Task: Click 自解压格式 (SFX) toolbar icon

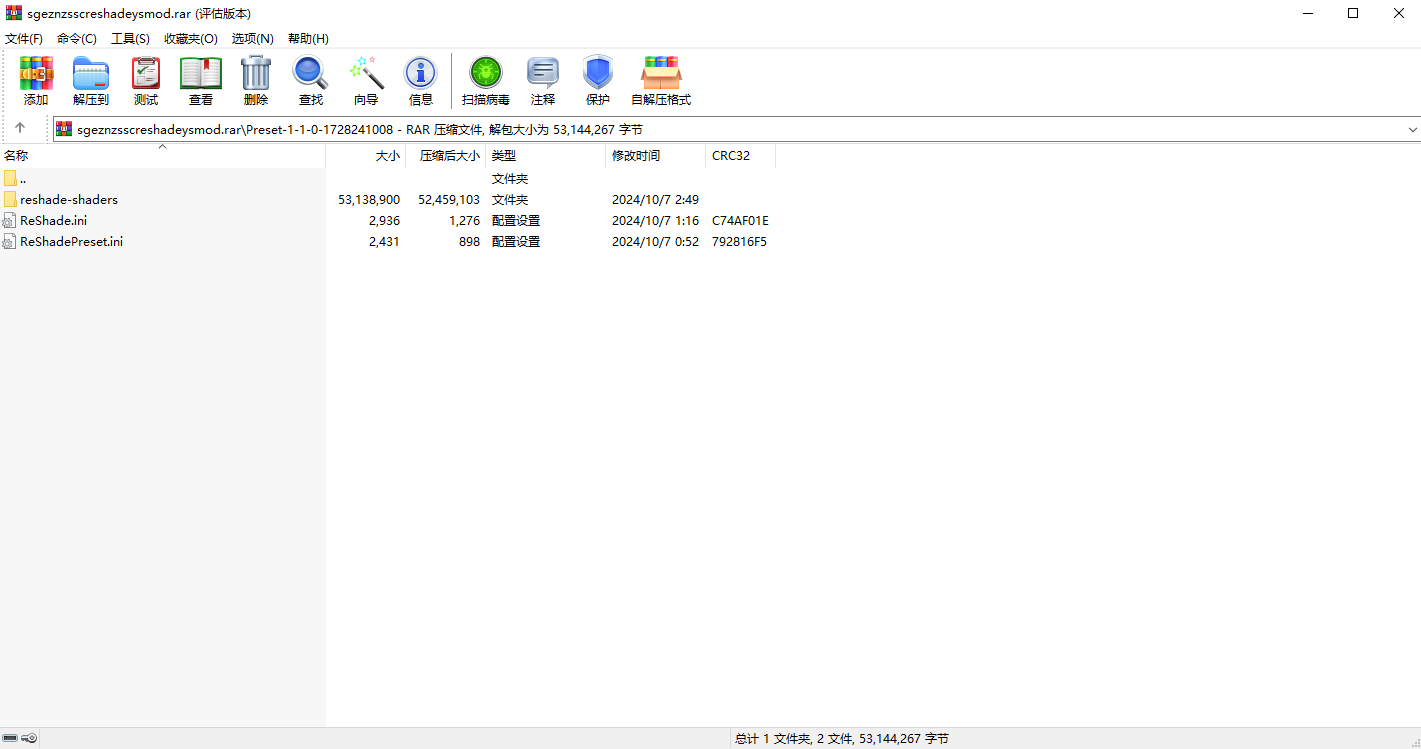Action: (x=661, y=74)
